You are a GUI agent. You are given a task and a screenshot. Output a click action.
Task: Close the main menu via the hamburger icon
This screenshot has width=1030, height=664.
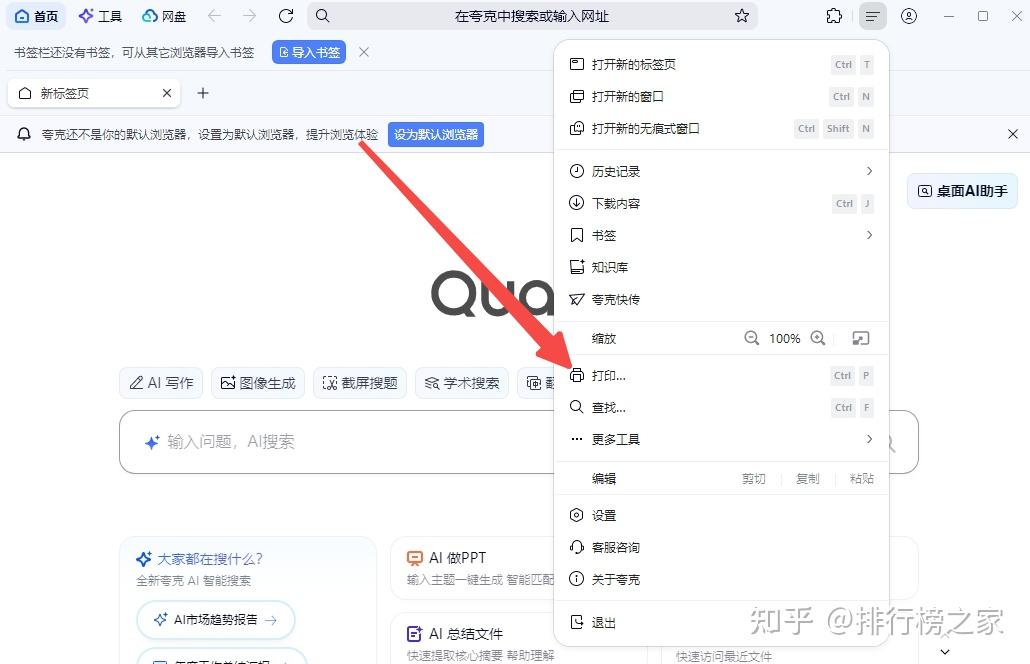pyautogui.click(x=872, y=16)
